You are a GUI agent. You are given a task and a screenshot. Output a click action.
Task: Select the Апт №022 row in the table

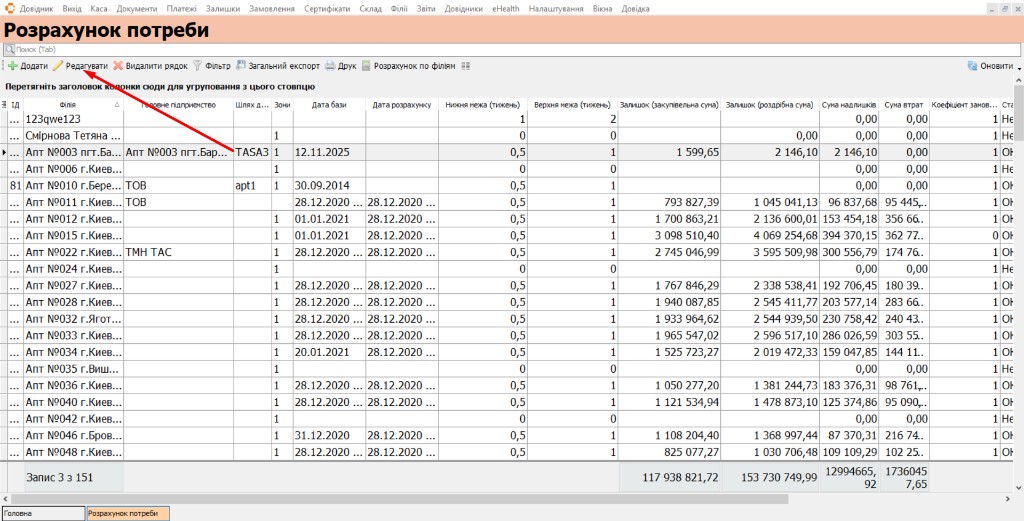[507, 252]
